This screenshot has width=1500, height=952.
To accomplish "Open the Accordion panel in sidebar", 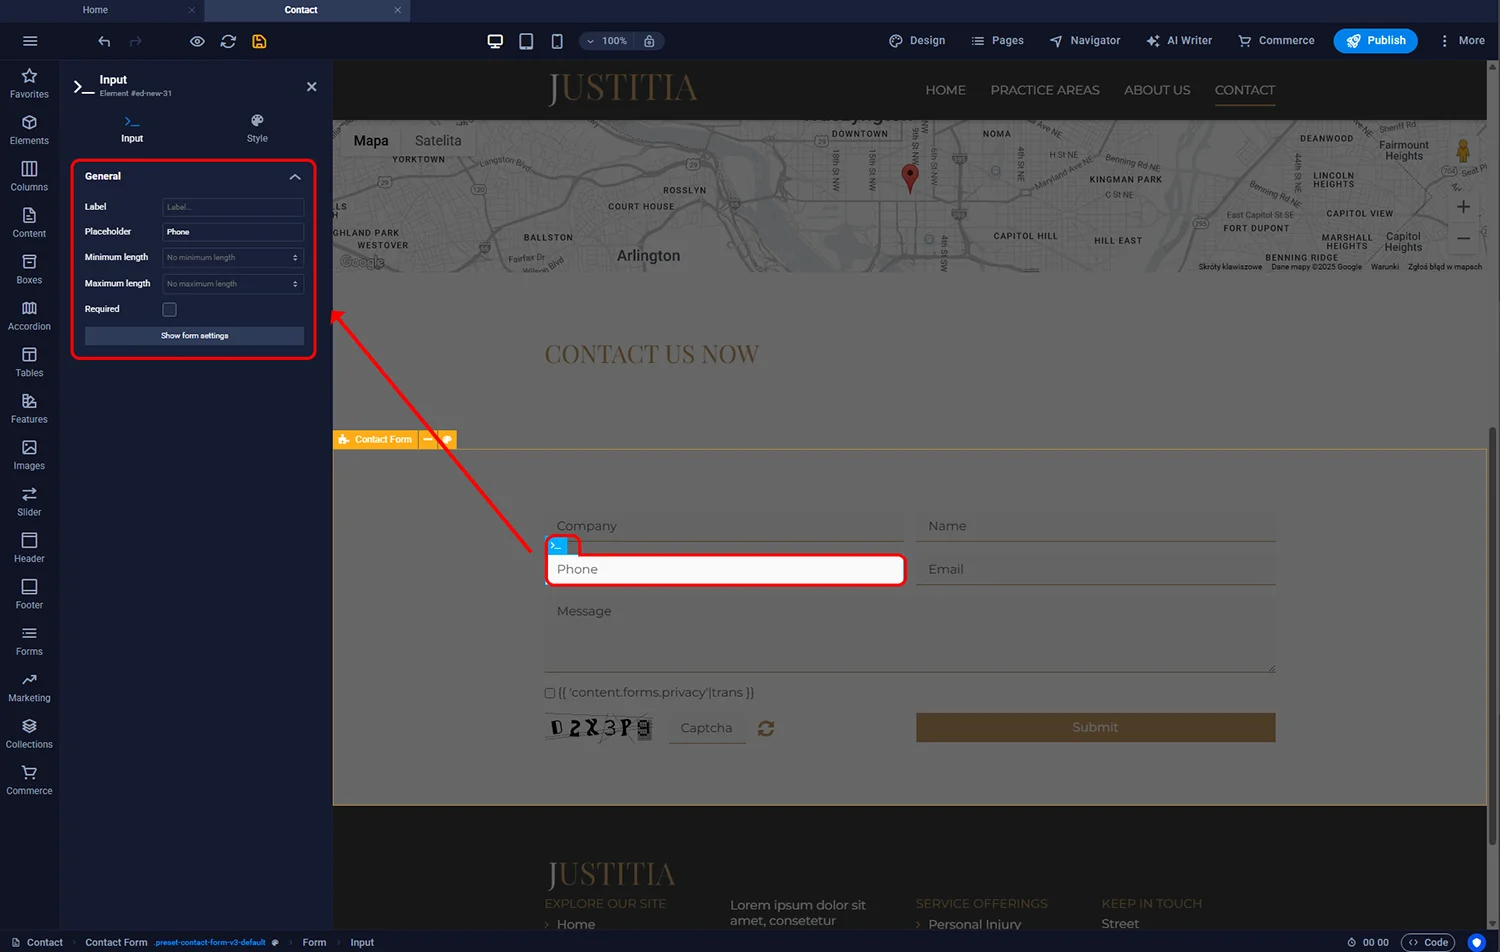I will pos(29,315).
